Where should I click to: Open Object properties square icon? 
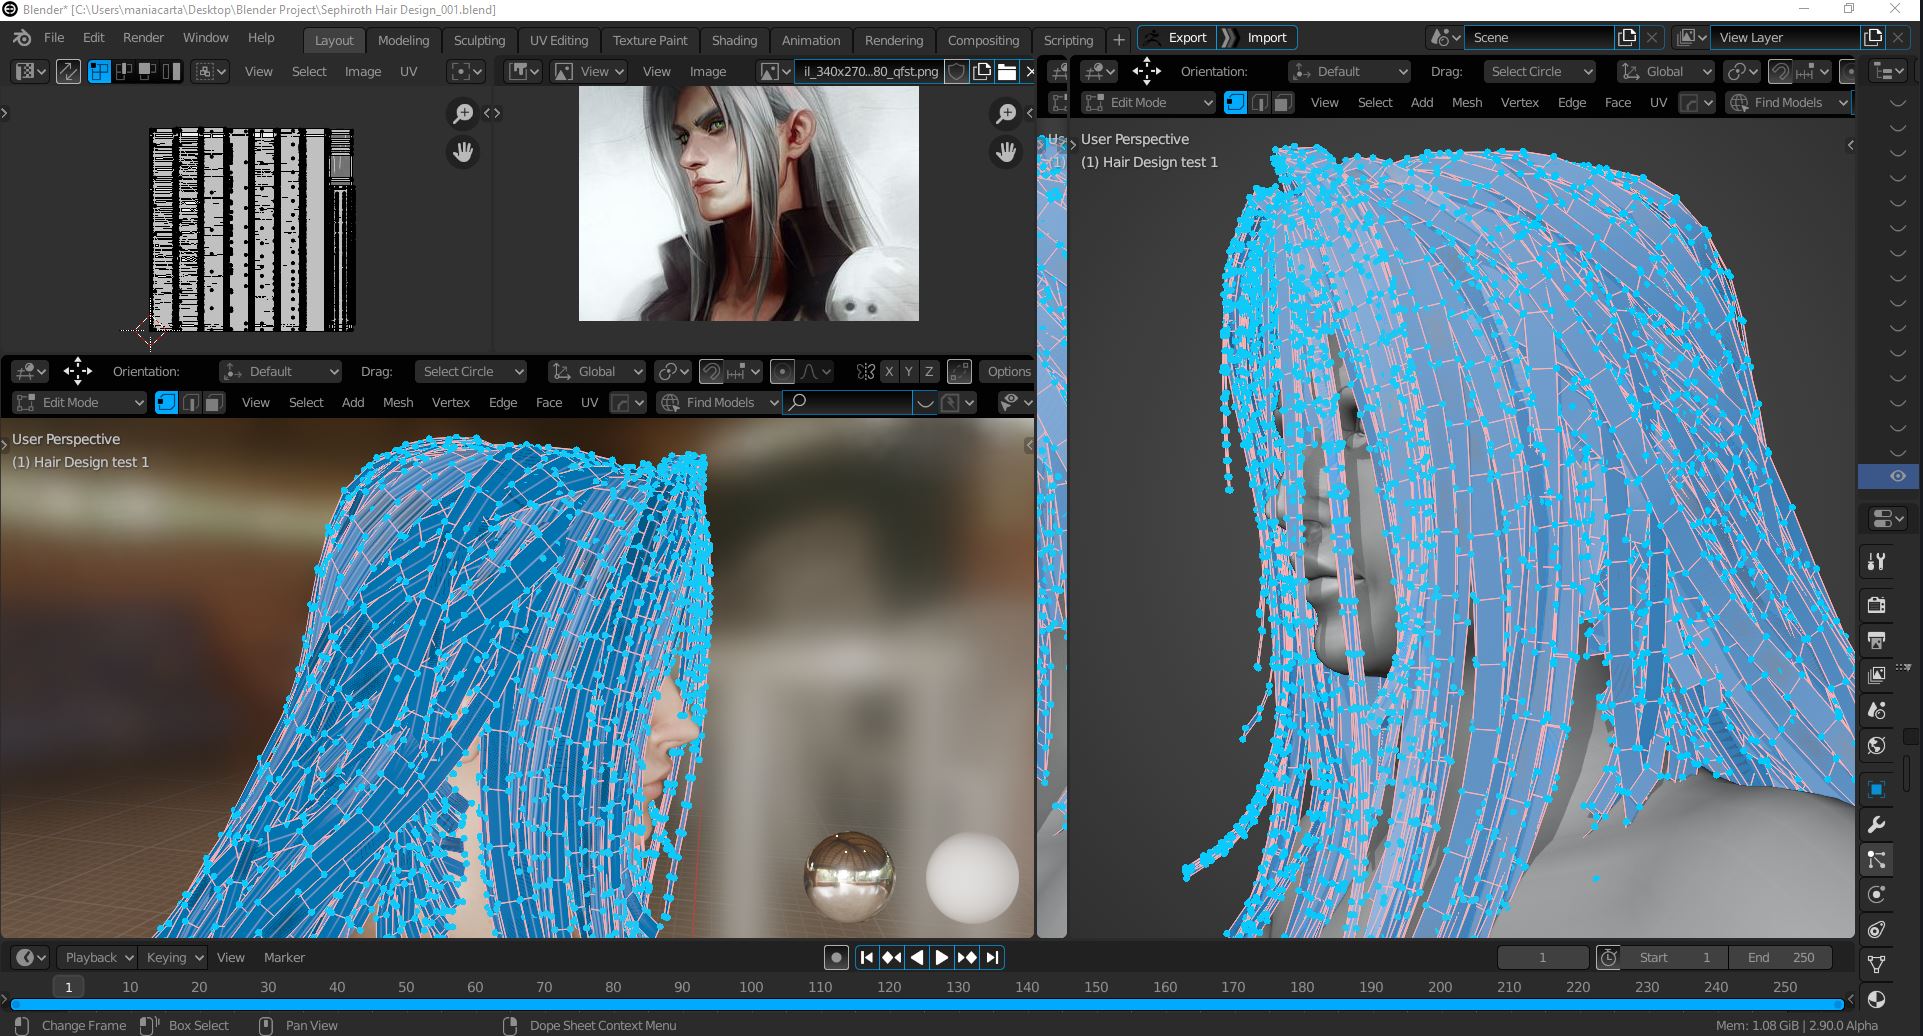click(x=1876, y=789)
